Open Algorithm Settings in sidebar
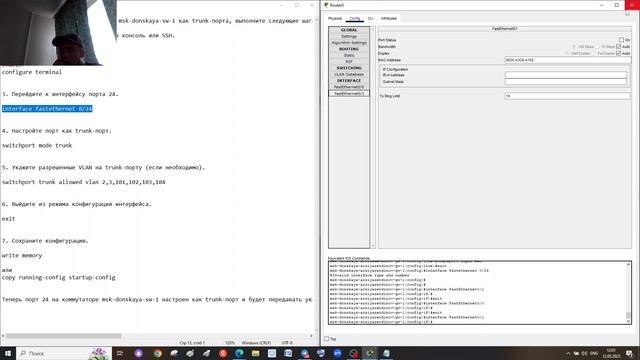Viewport: 640px width, 360px height. tap(349, 42)
